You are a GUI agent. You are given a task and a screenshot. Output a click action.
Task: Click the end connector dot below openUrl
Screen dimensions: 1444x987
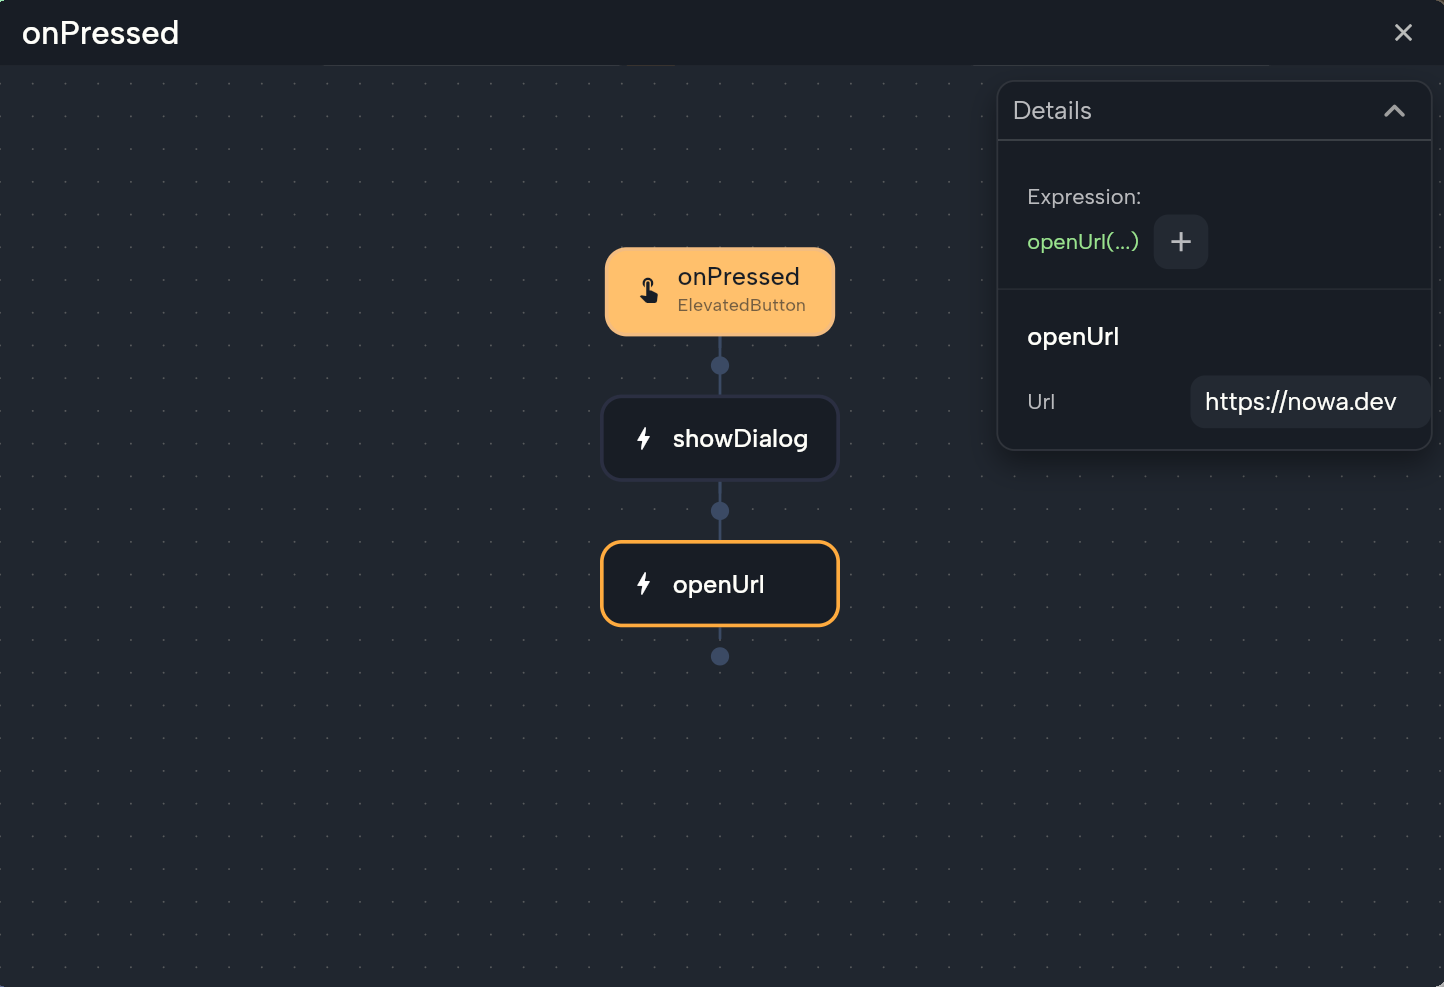(720, 657)
